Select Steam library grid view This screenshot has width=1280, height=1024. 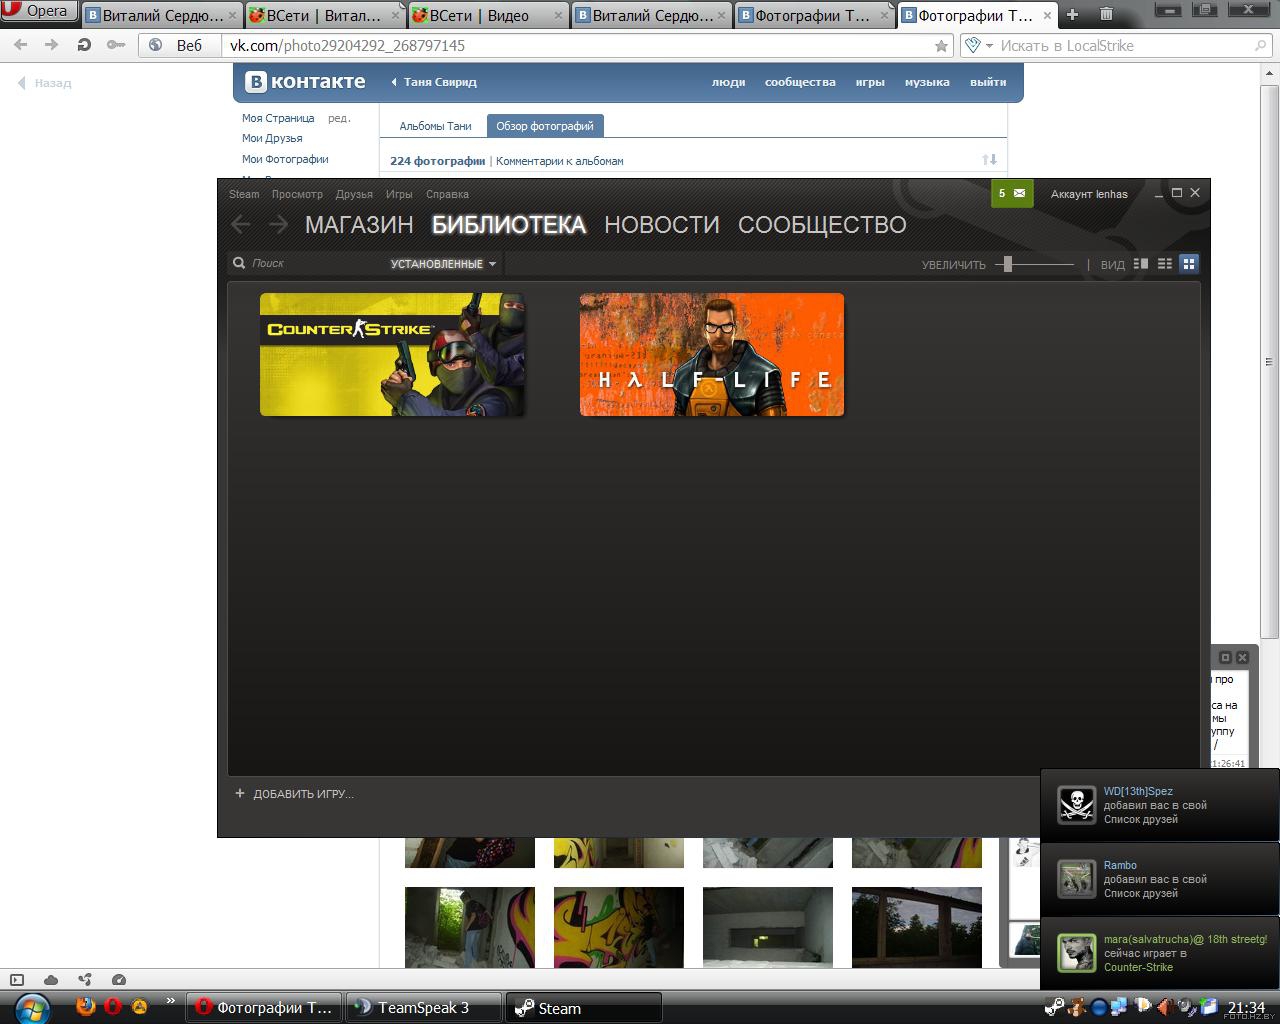[x=1189, y=264]
